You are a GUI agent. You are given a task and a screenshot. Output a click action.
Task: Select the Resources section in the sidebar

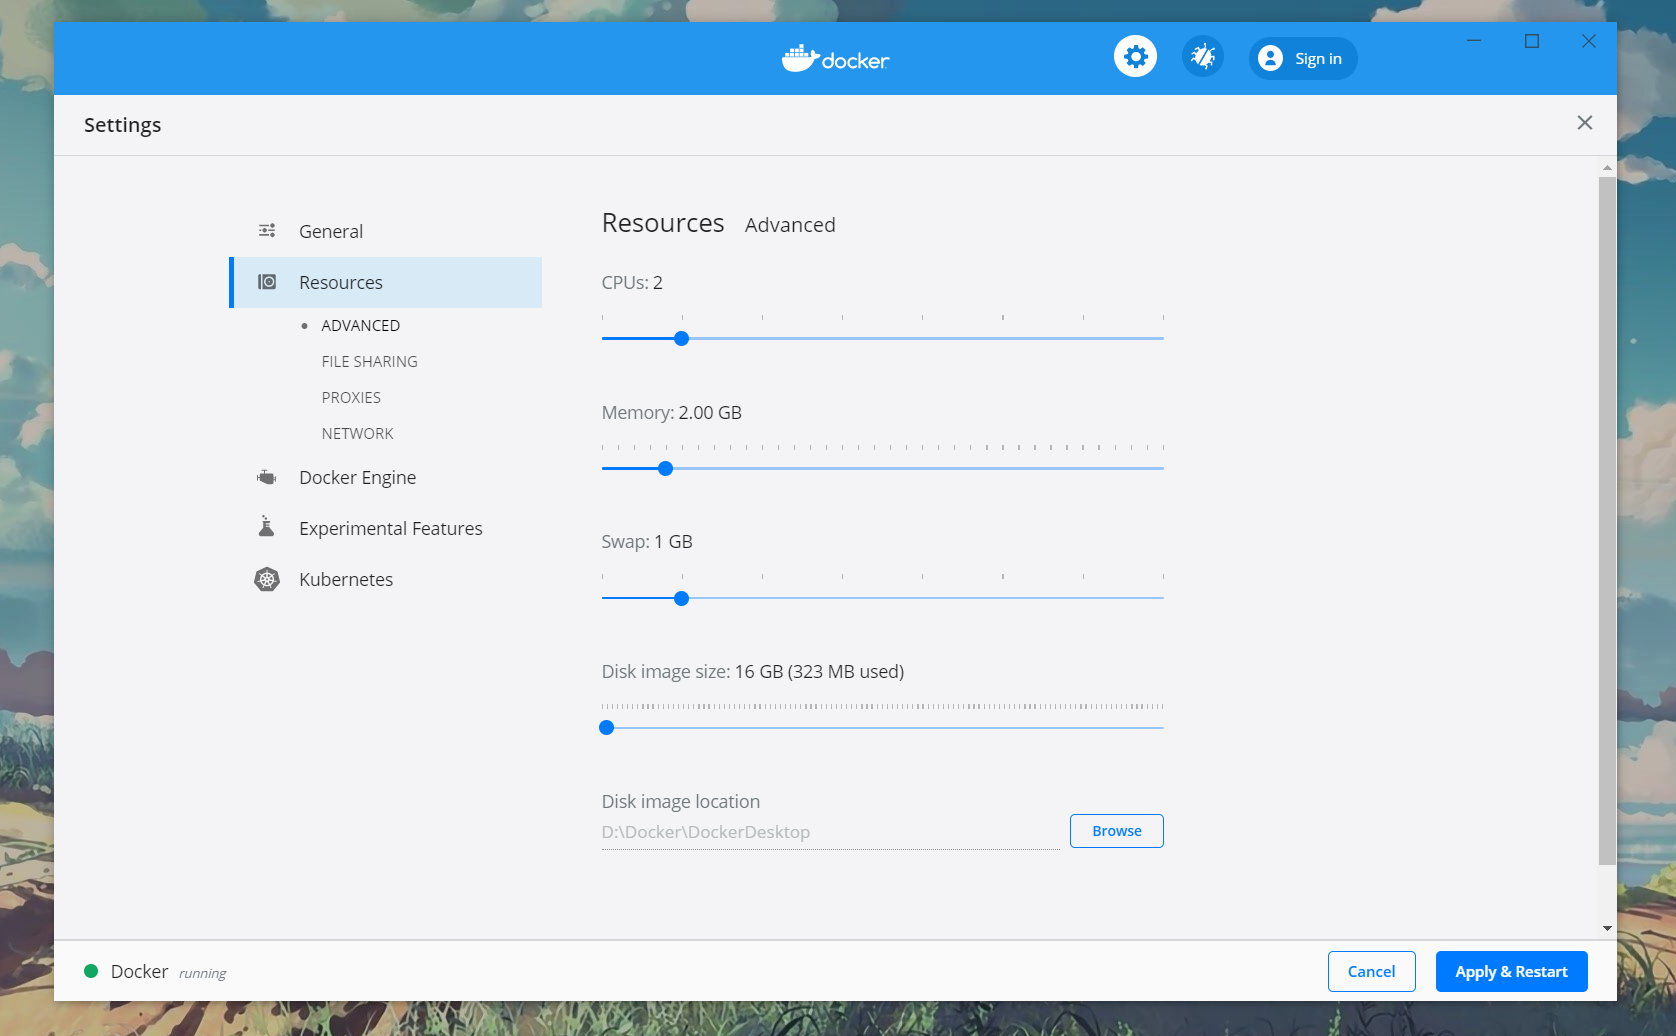[386, 282]
